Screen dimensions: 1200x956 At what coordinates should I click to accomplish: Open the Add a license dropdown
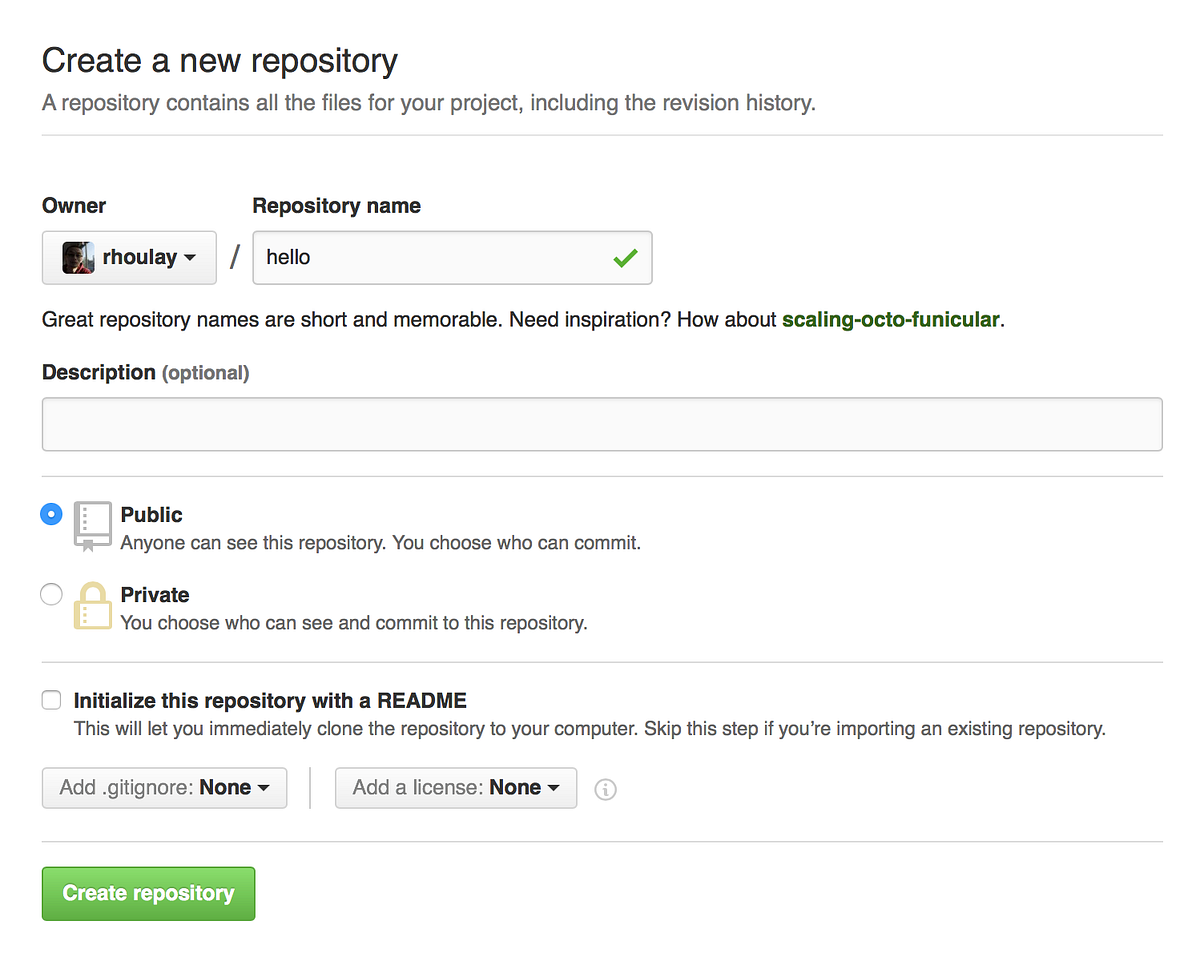(456, 788)
